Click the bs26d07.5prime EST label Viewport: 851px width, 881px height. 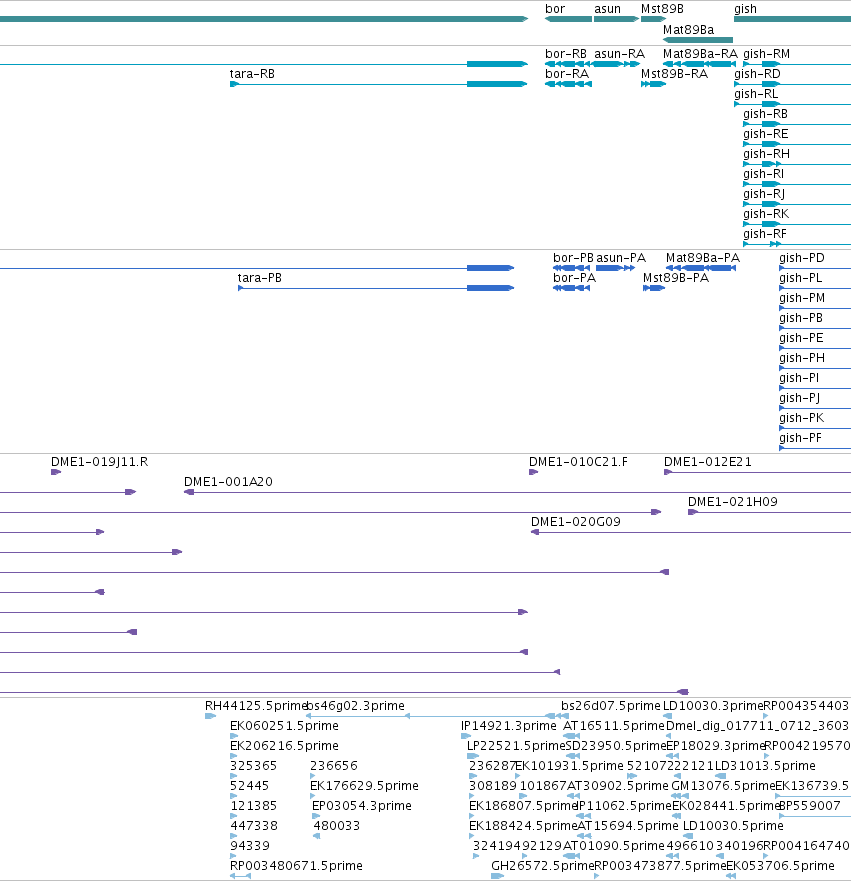point(611,706)
